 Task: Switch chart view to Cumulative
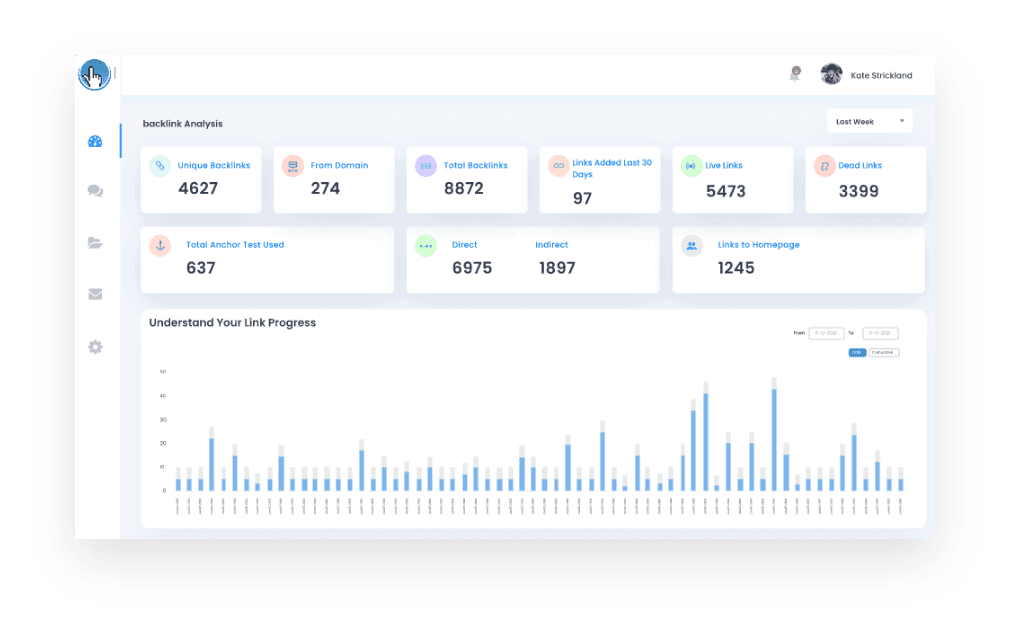[x=884, y=352]
